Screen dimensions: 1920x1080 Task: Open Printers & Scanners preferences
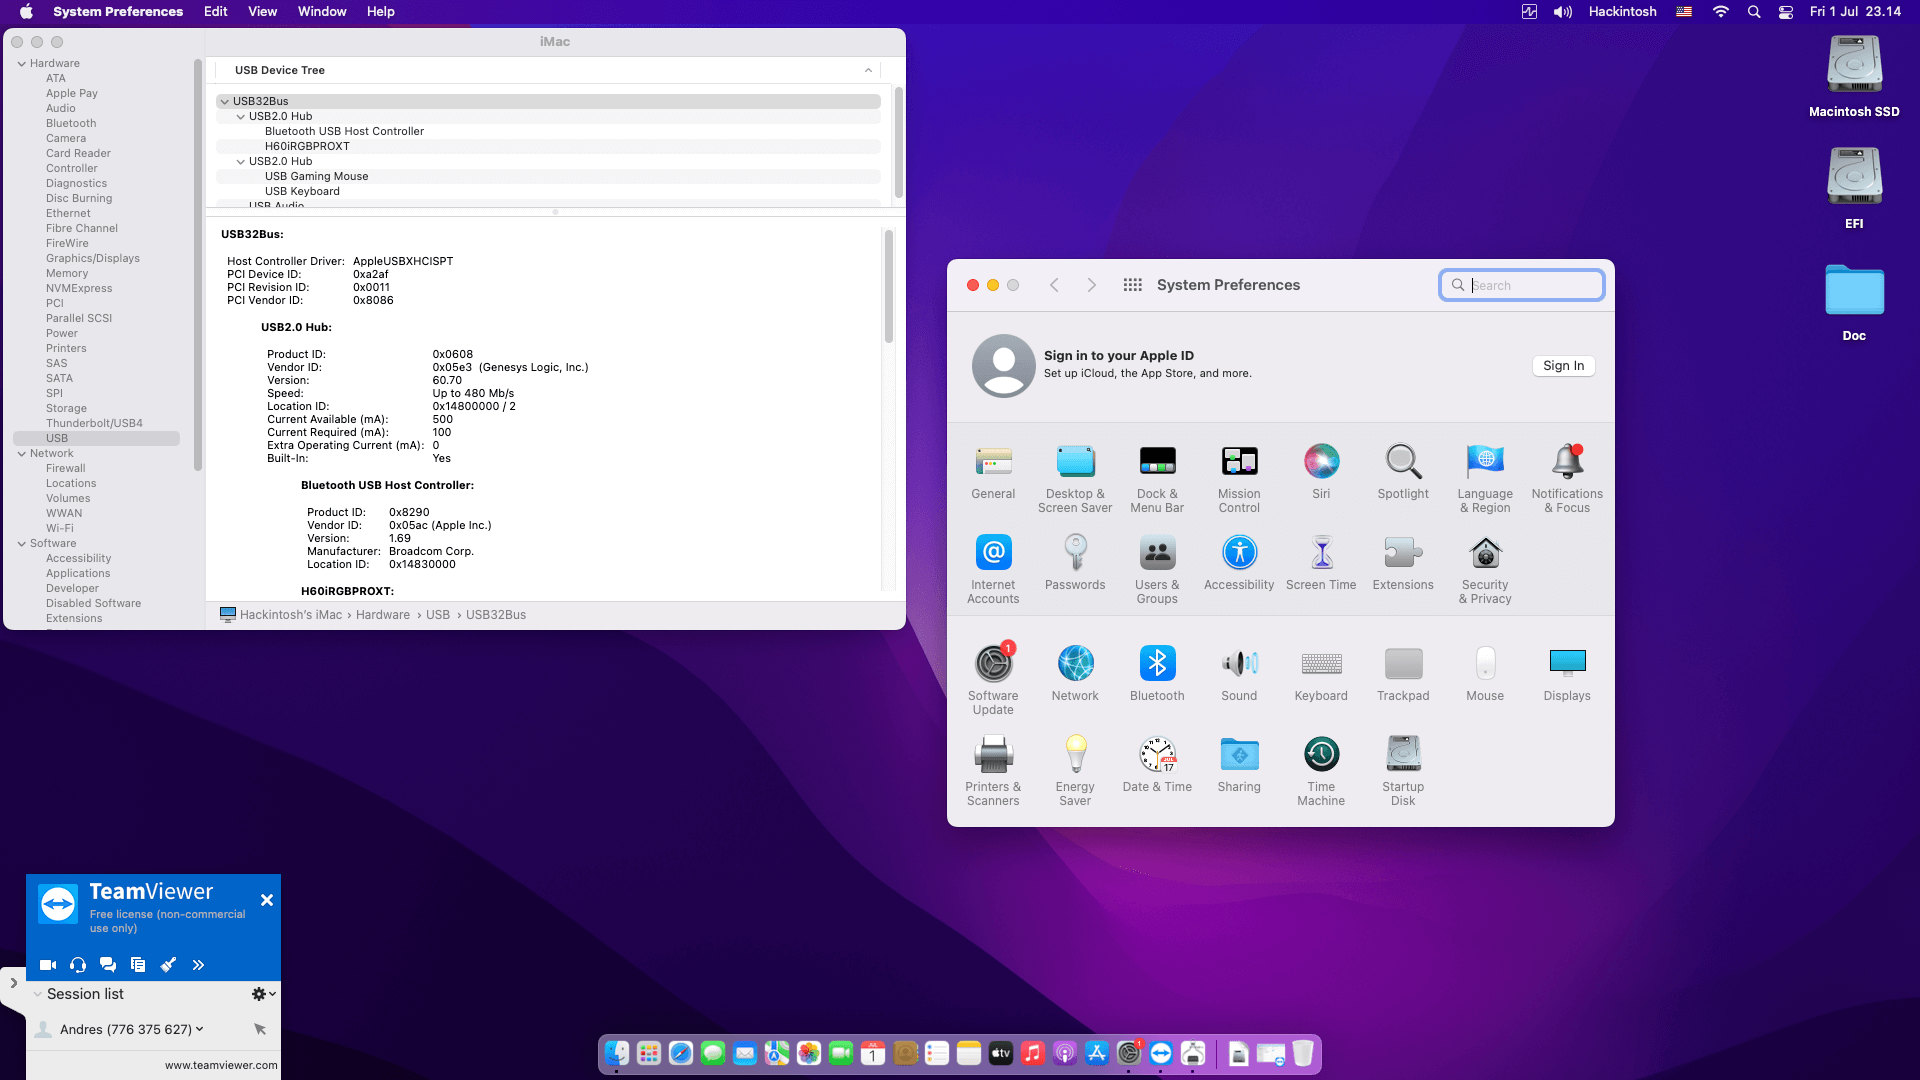(993, 772)
